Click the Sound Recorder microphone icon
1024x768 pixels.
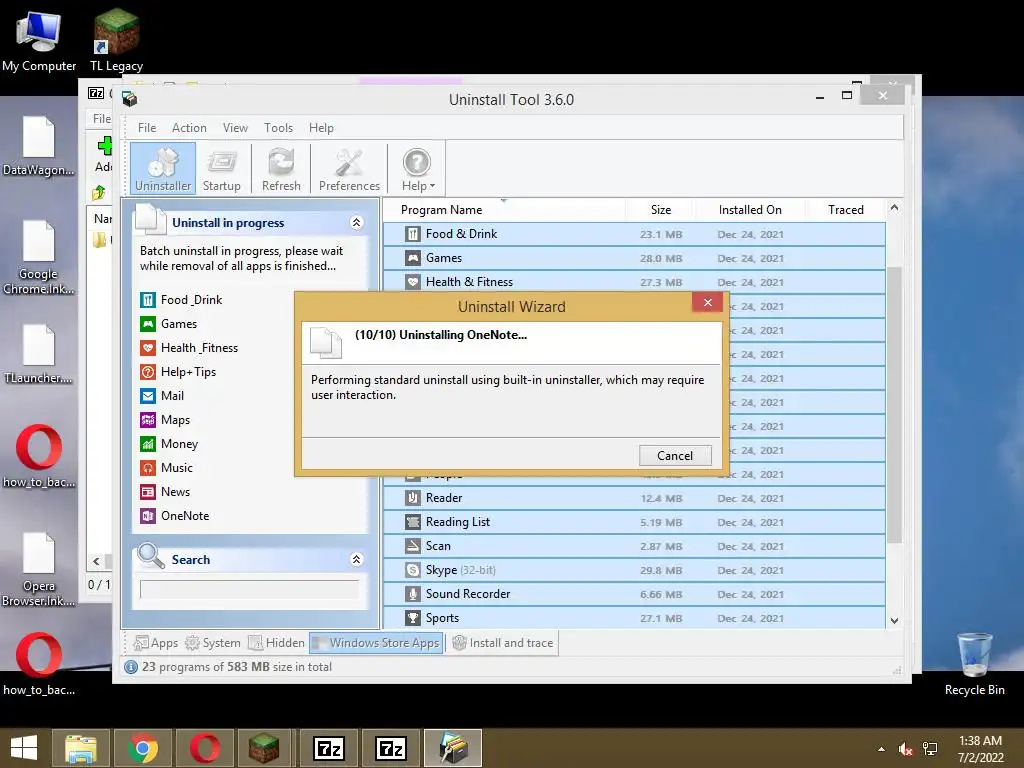point(413,594)
